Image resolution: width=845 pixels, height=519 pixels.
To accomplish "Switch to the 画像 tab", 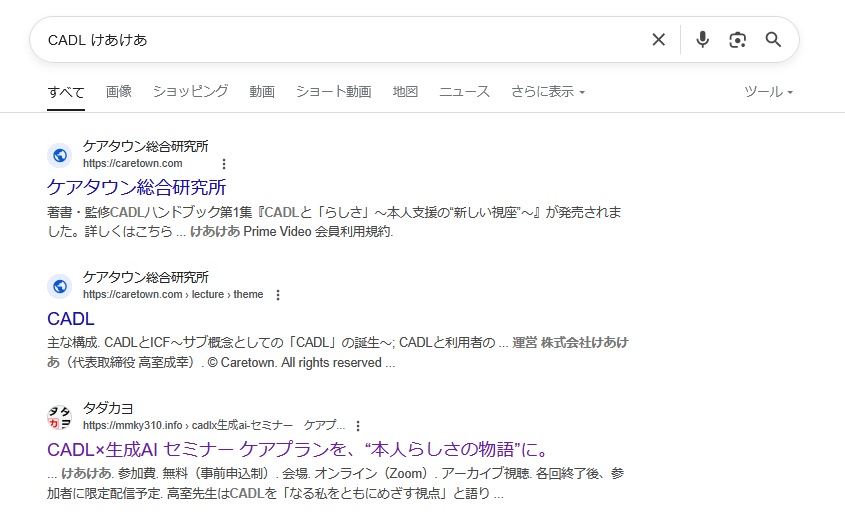I will click(119, 92).
